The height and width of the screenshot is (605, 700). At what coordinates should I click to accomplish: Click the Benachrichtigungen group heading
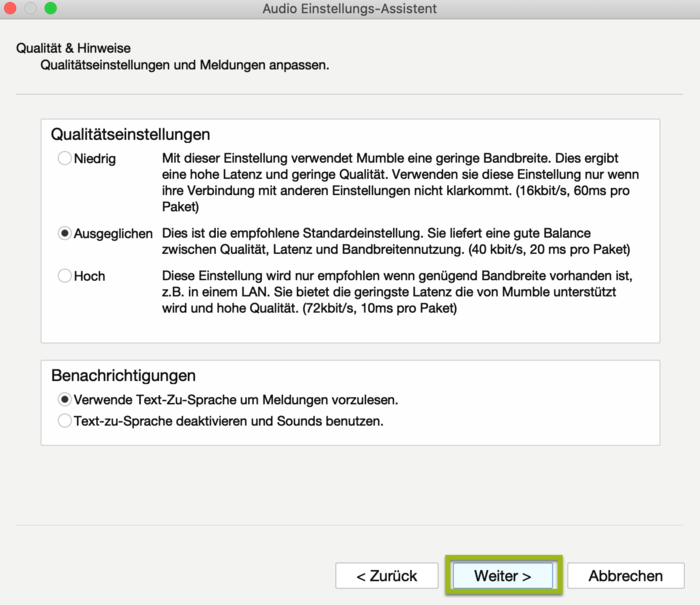click(x=123, y=376)
